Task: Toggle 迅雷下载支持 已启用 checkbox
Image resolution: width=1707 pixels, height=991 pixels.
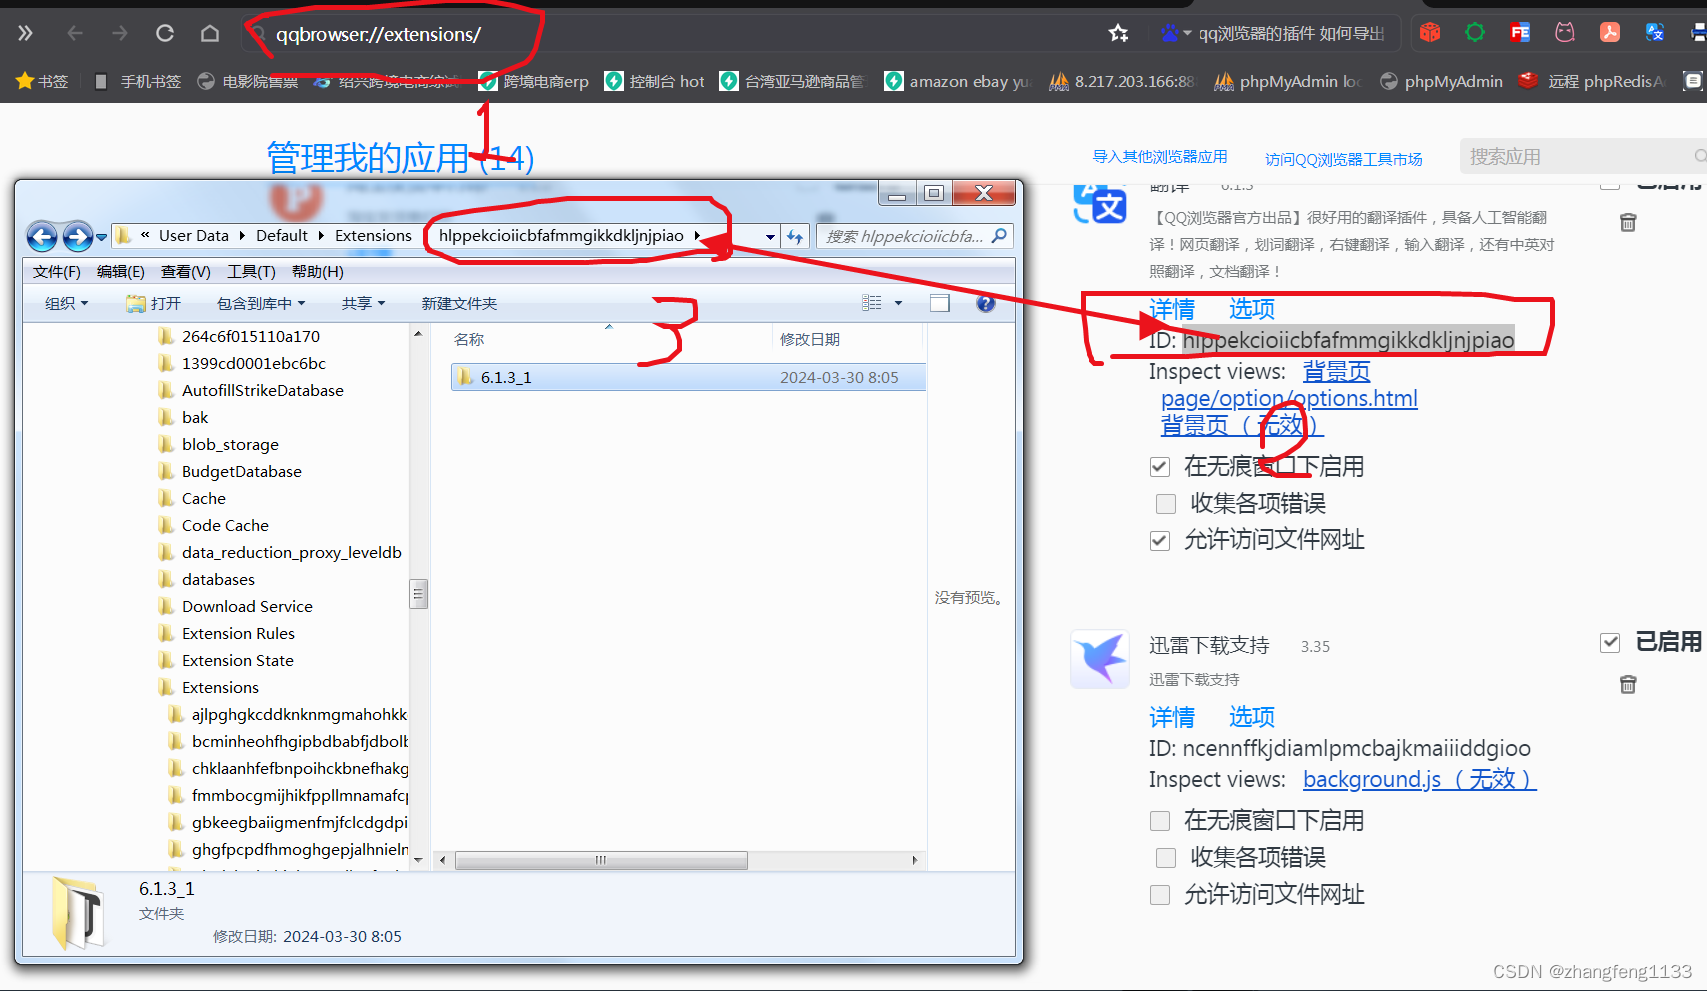Action: [1610, 642]
